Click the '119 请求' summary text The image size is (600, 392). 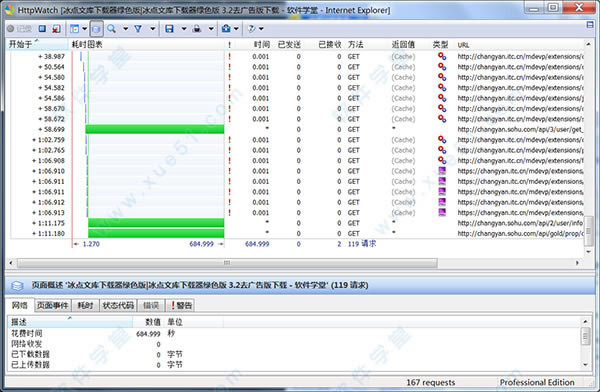click(x=362, y=243)
